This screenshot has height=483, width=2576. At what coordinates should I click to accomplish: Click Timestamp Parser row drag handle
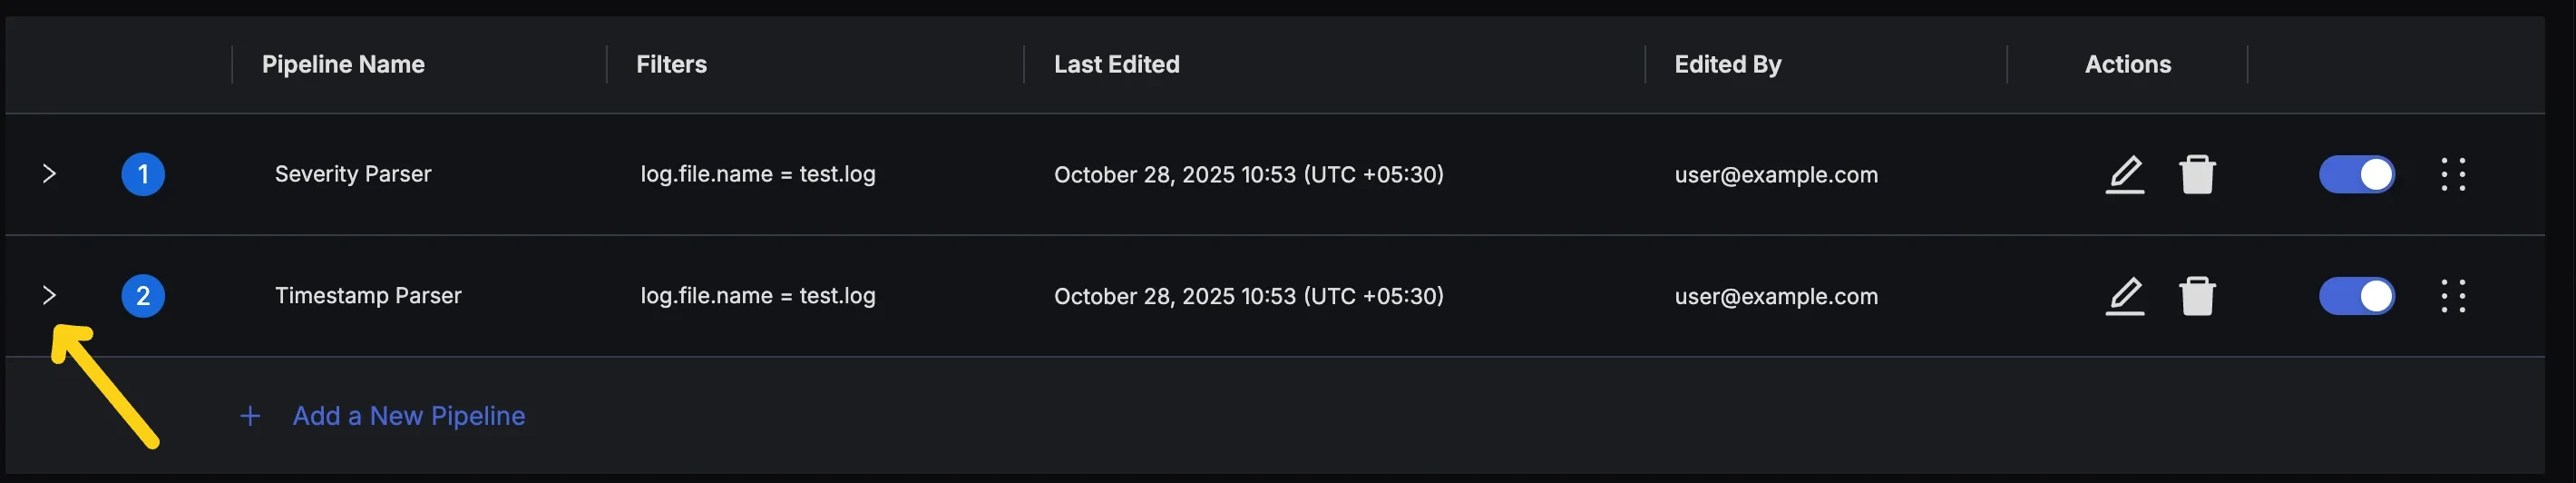coord(2452,296)
